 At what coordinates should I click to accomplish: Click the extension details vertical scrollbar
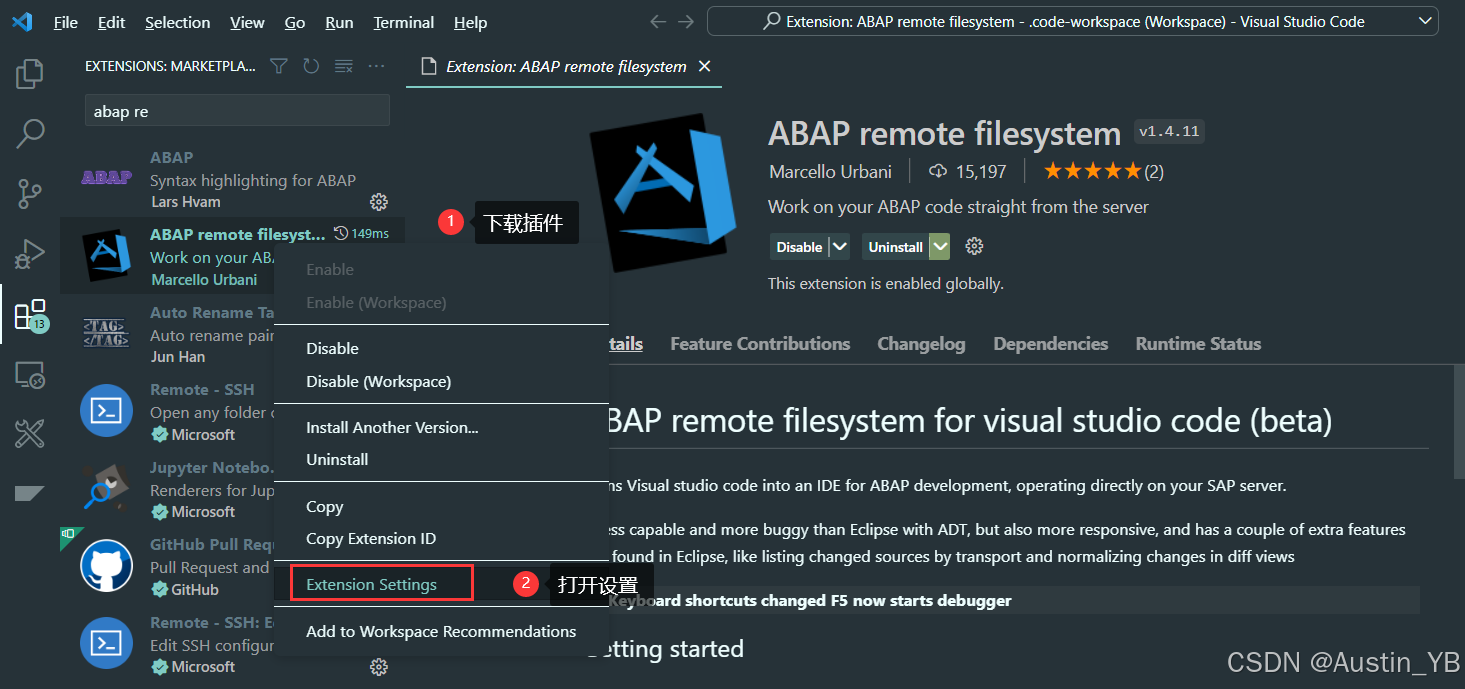point(1458,420)
